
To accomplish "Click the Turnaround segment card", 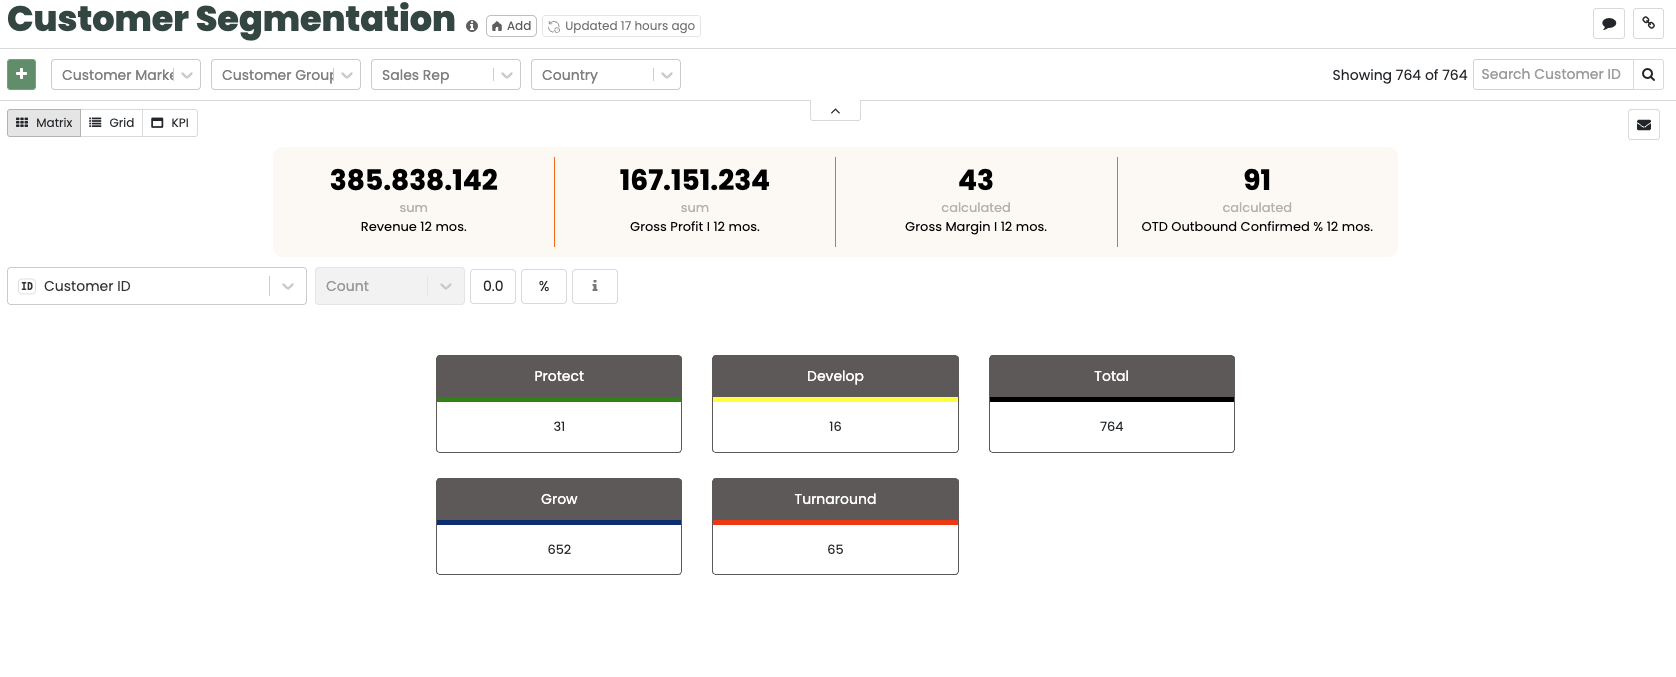I will tap(835, 526).
